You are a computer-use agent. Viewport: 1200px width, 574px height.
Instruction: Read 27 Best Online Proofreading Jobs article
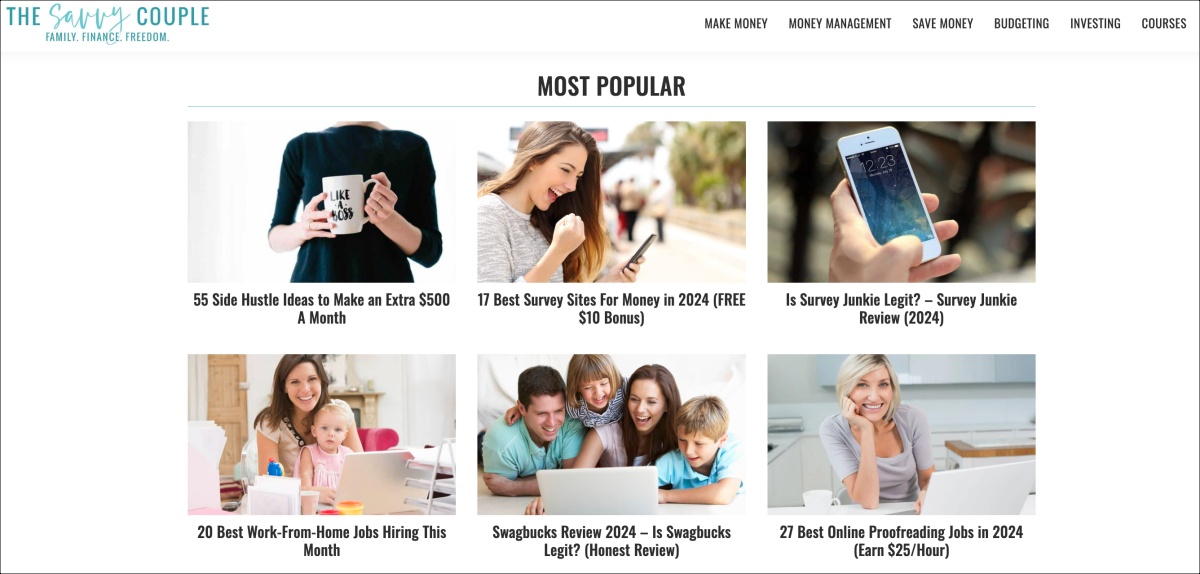(901, 541)
